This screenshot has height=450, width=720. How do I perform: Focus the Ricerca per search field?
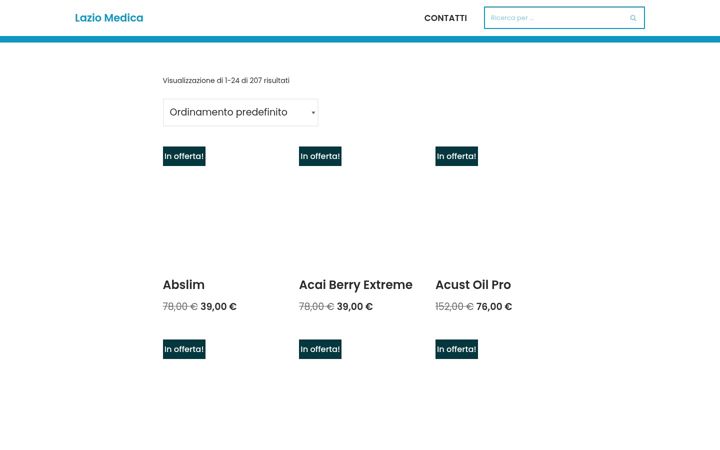564,18
